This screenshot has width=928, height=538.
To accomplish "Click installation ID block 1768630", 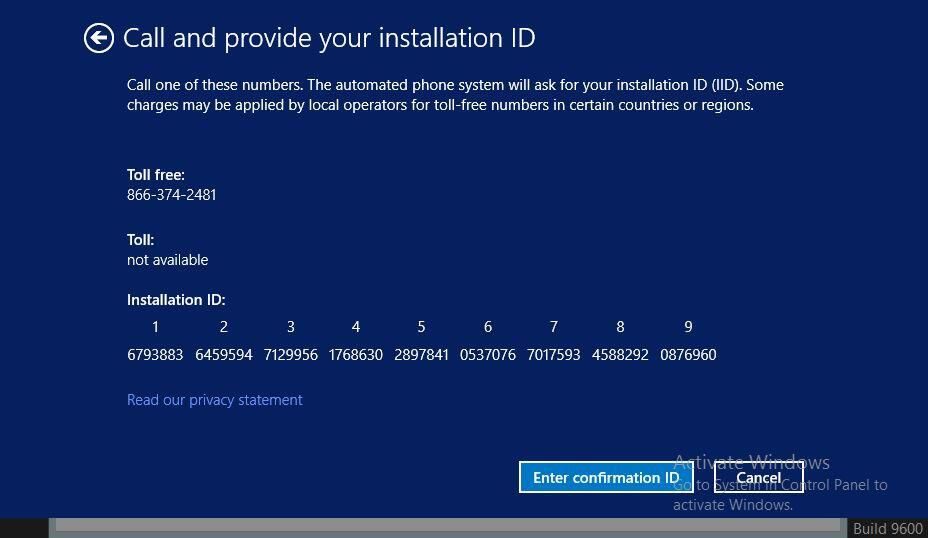I will click(x=355, y=355).
